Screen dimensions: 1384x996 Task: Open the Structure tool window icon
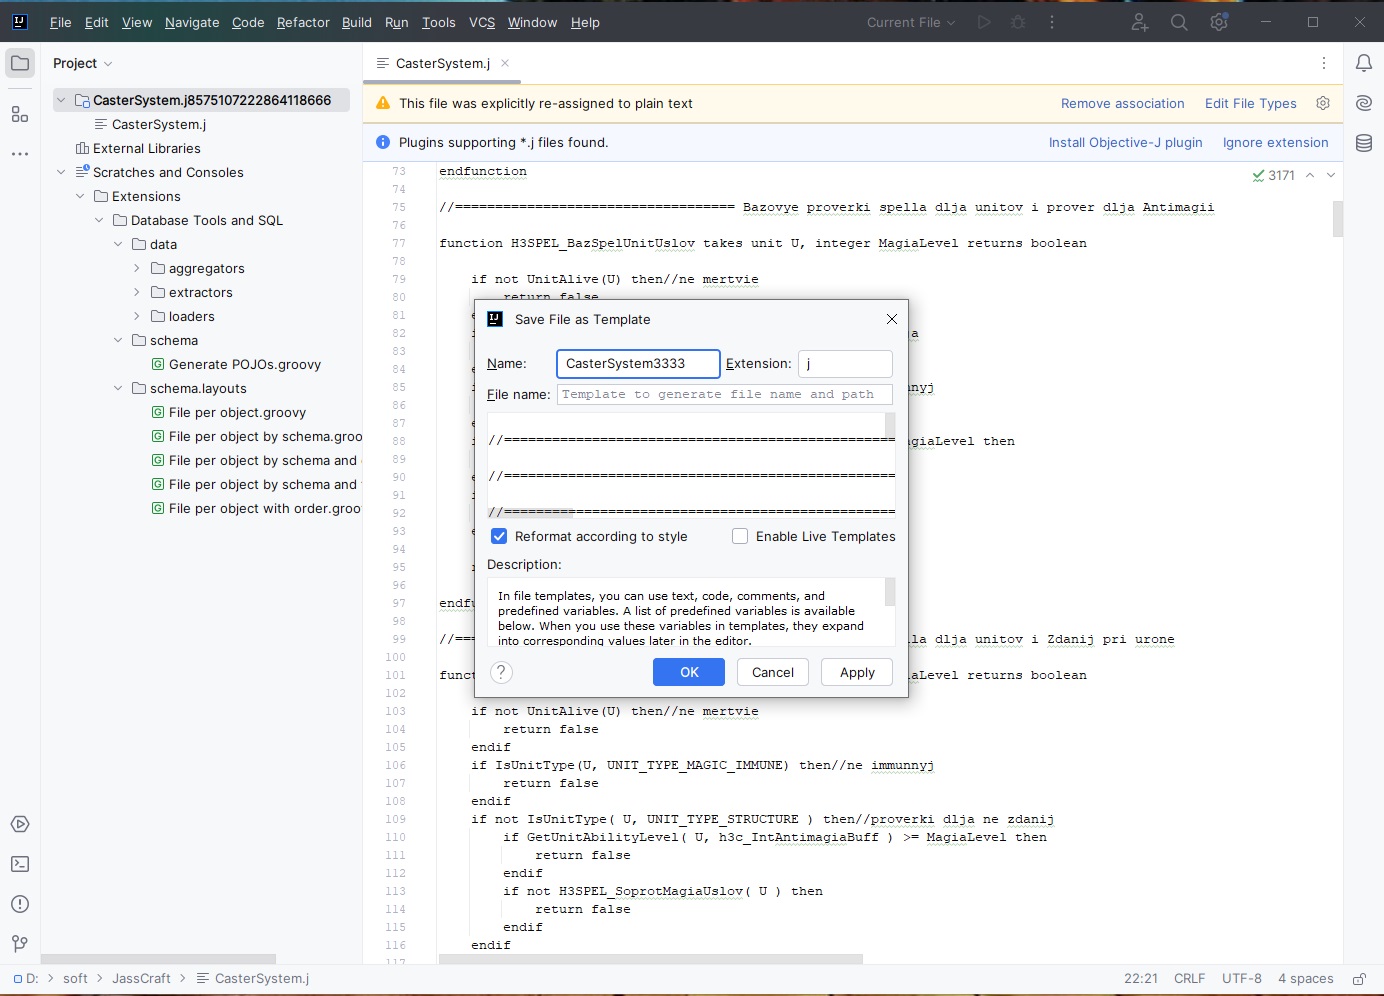[x=20, y=114]
